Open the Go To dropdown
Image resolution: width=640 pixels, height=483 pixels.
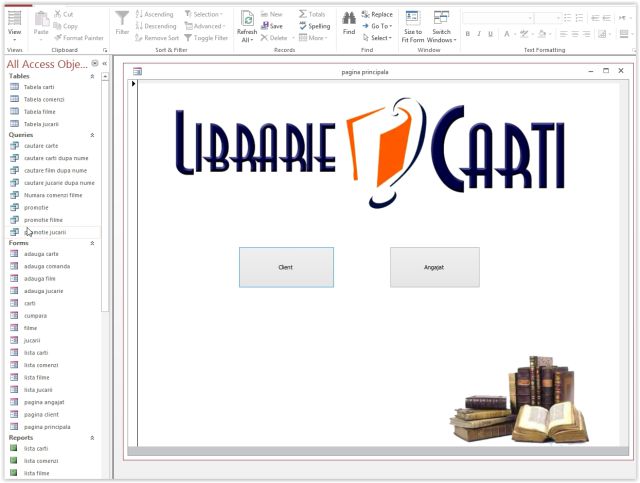(x=377, y=26)
